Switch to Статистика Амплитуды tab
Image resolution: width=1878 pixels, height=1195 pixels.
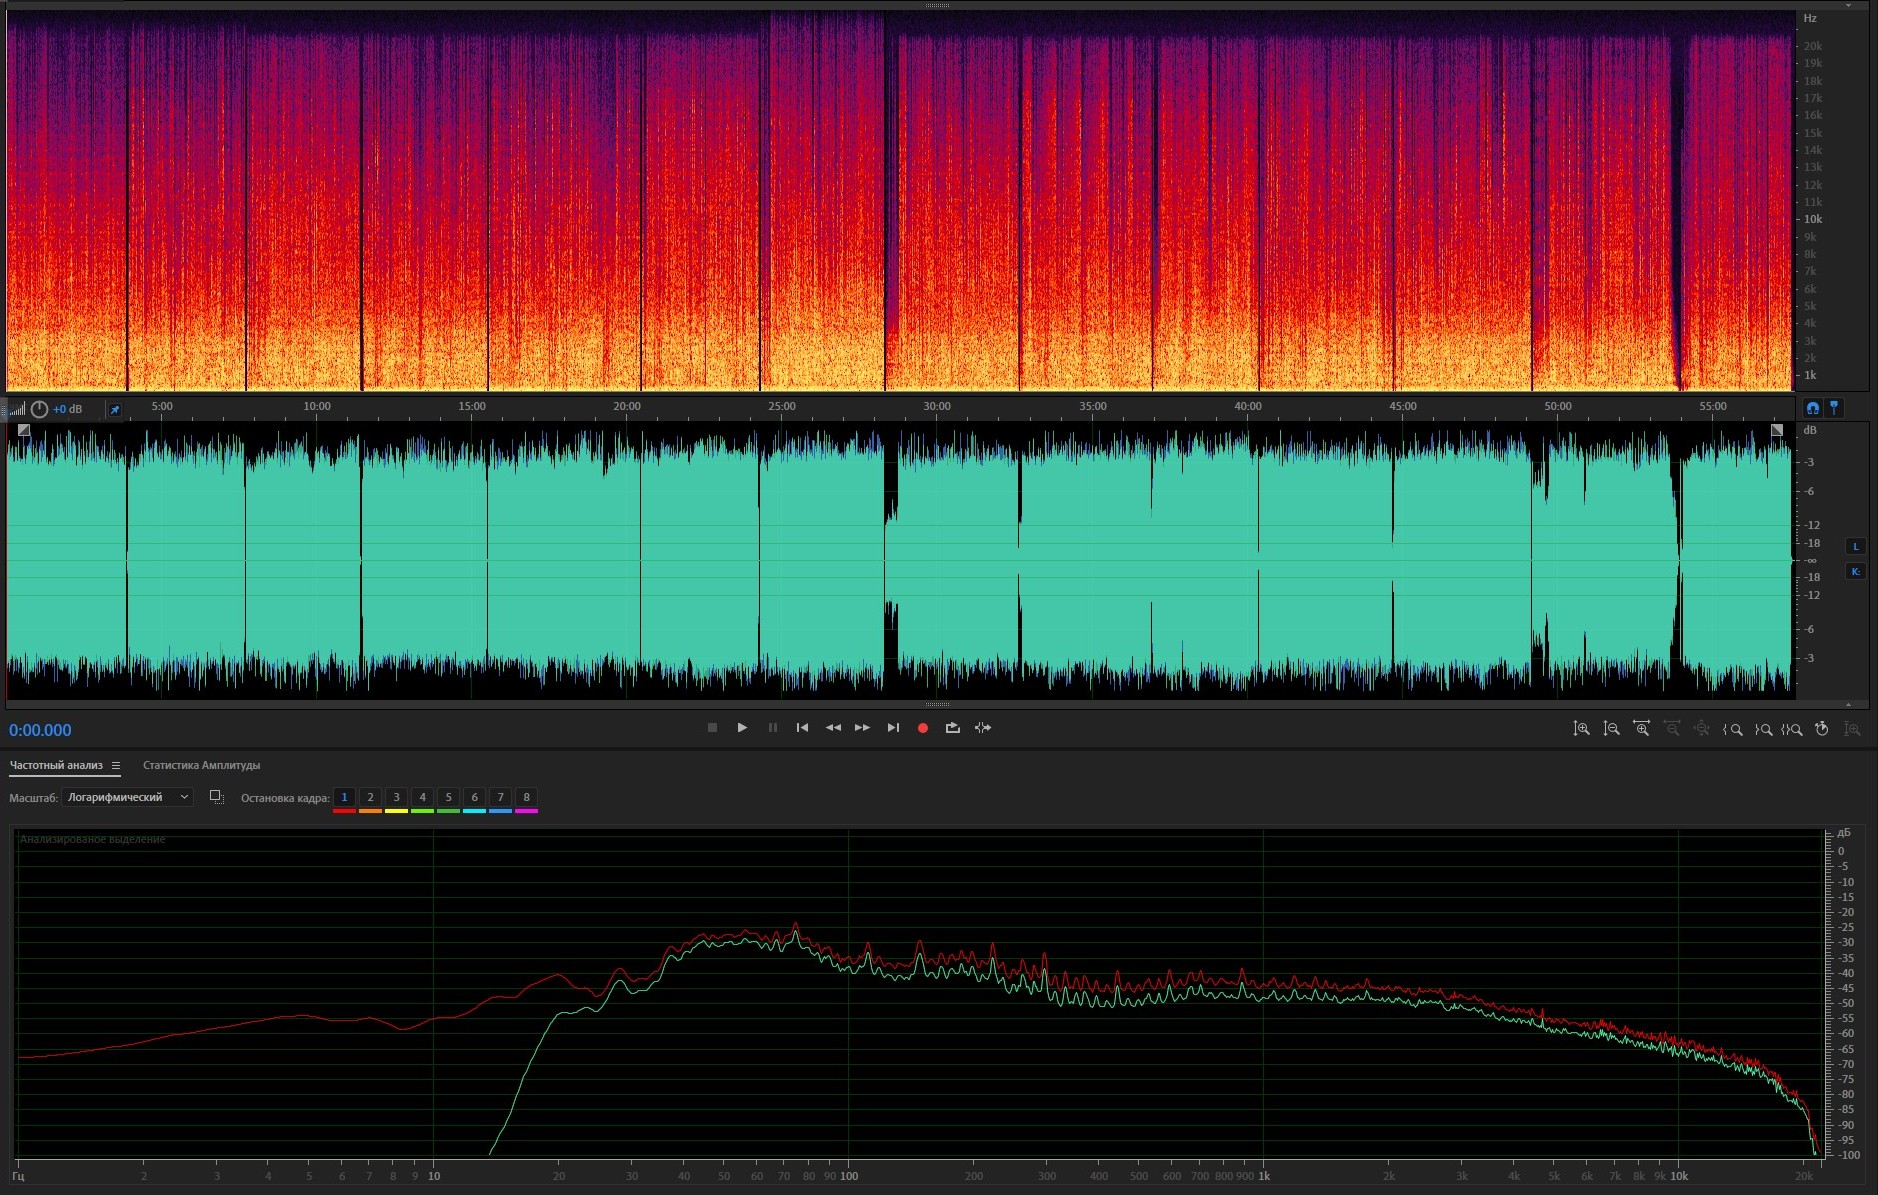coord(201,766)
